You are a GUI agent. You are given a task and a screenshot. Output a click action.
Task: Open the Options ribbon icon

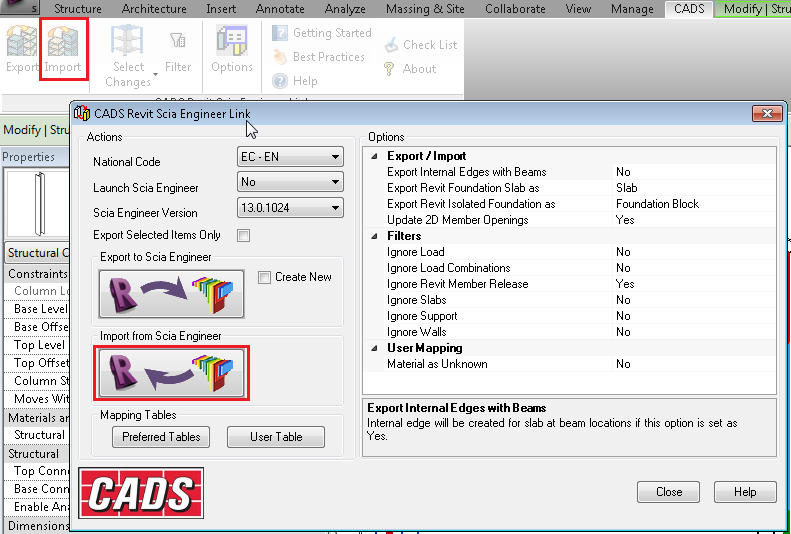[x=232, y=50]
